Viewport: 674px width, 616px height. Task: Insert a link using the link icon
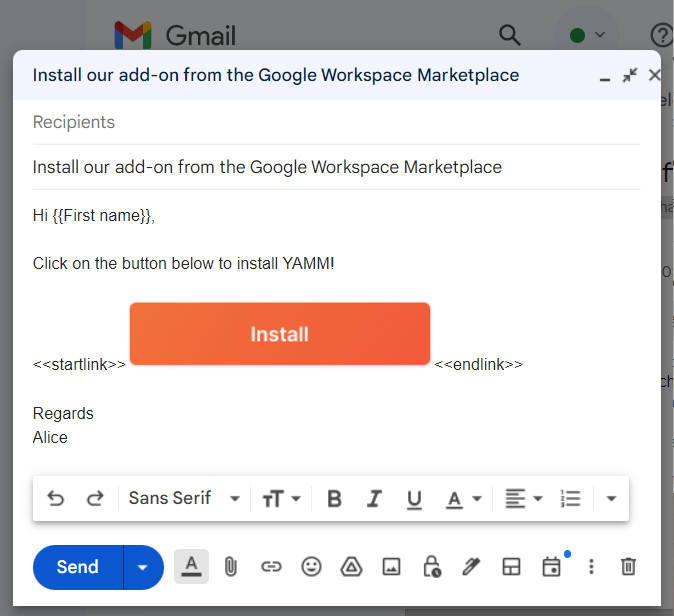[x=271, y=567]
